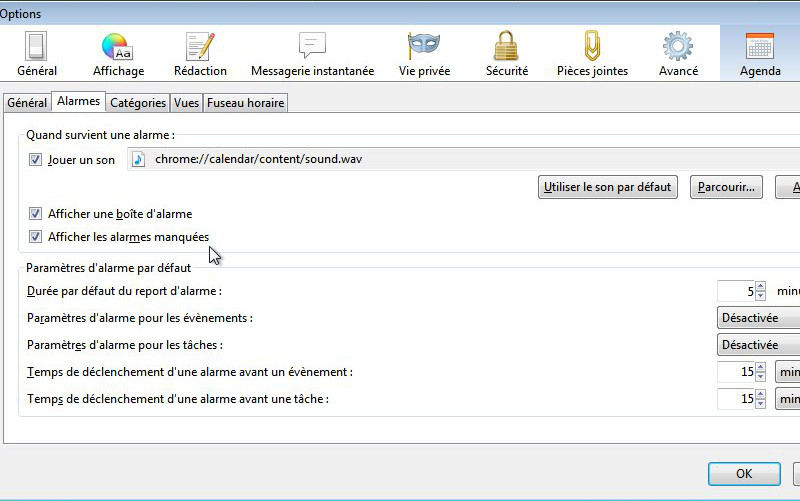Open the Agenda options pane
Screen dimensions: 800x501
[x=760, y=54]
